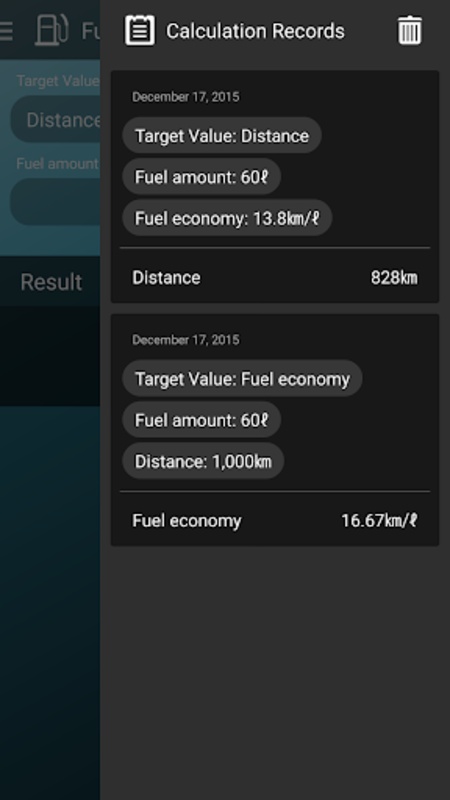Tap the Fuel amount: 60ℓ chip in first record

tap(202, 177)
